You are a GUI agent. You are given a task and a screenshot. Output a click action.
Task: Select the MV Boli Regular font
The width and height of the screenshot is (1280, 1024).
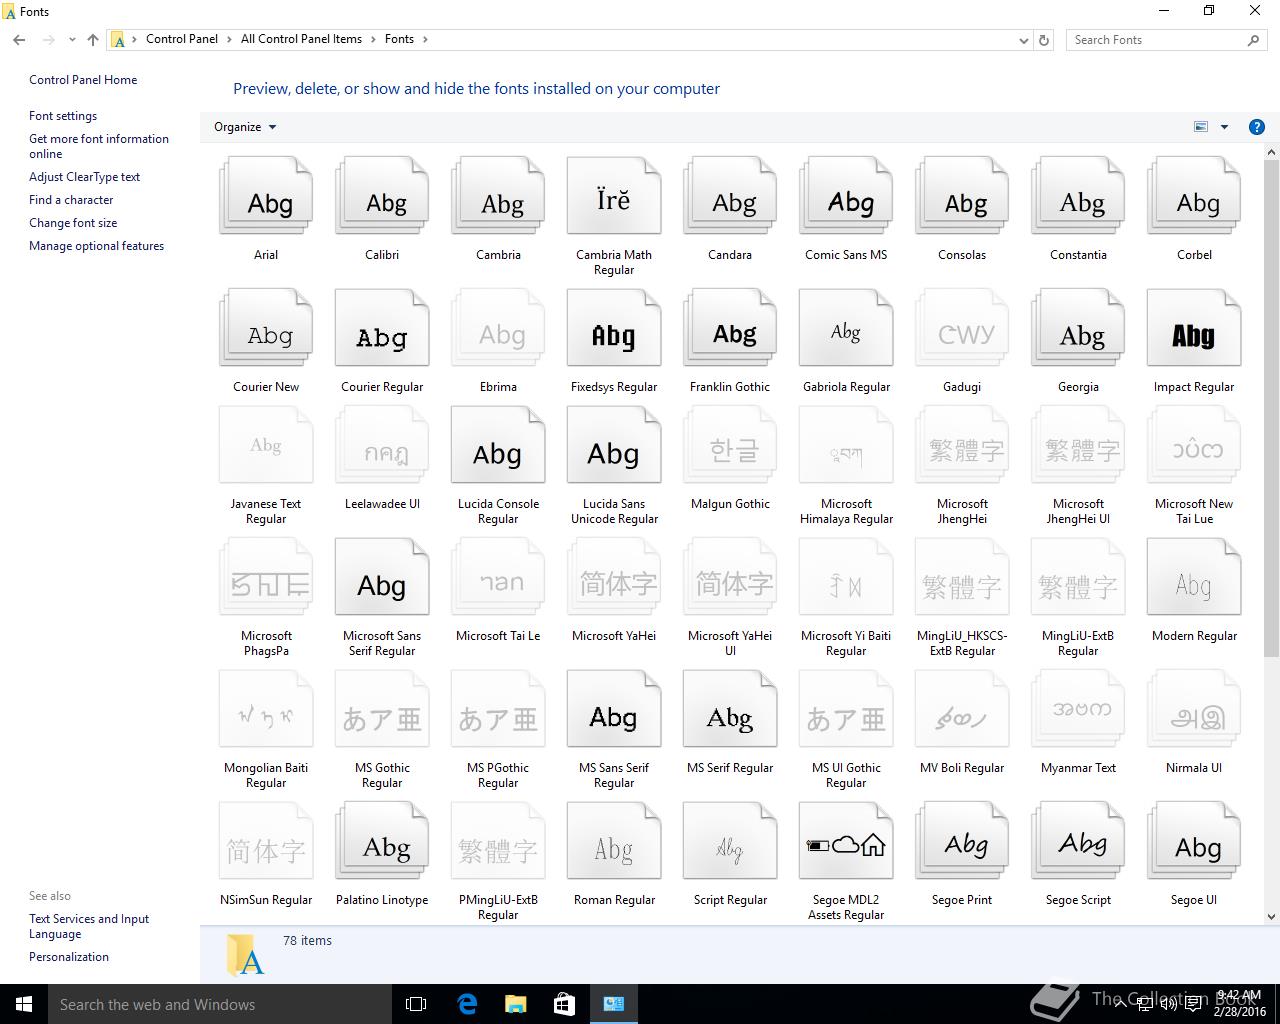click(962, 710)
